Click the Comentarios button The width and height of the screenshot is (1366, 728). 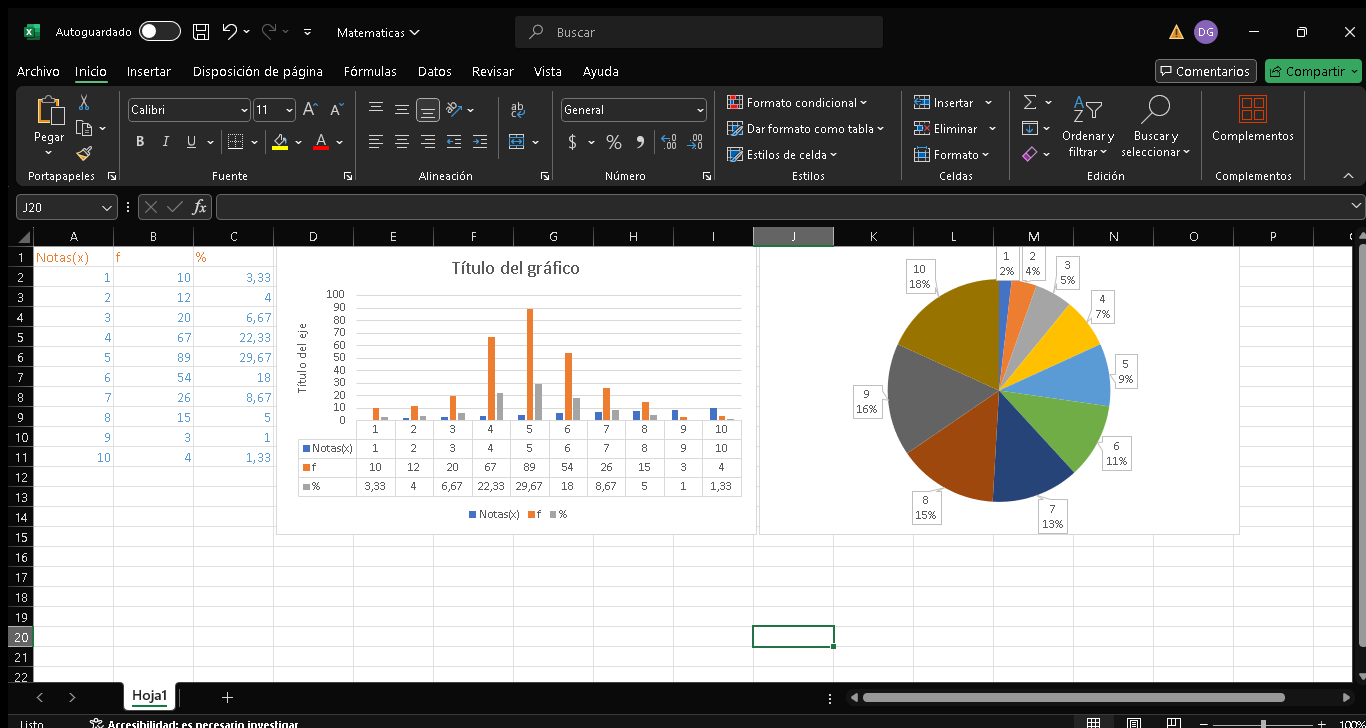[1206, 71]
